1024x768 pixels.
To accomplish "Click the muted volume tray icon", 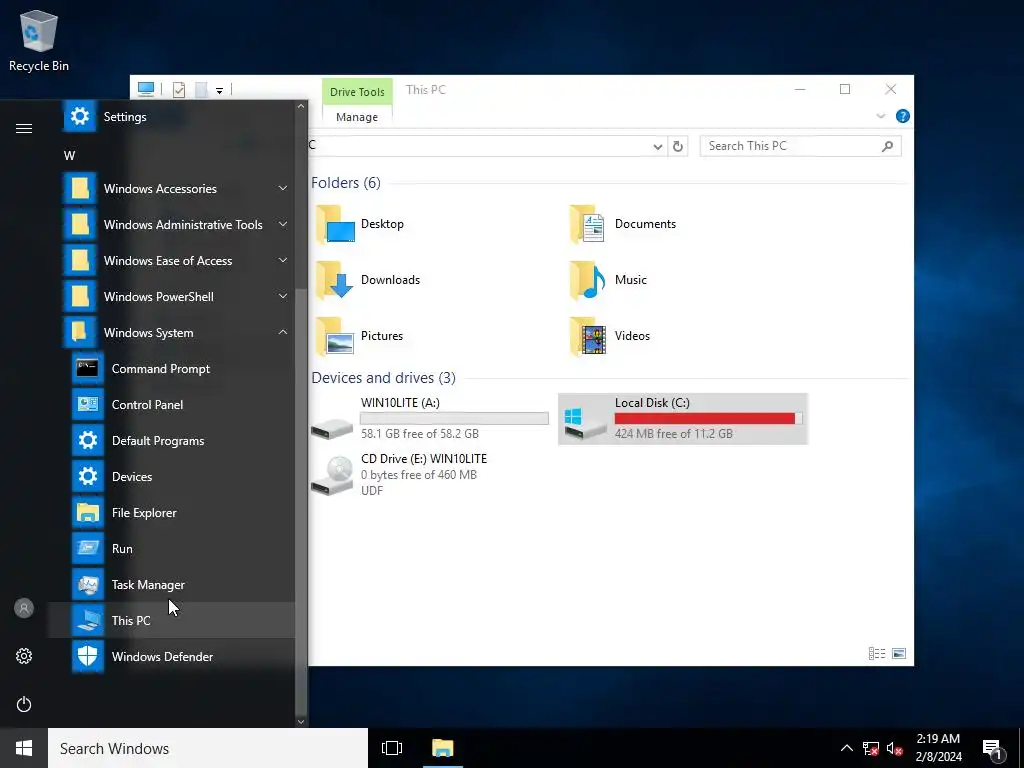I will (x=895, y=748).
